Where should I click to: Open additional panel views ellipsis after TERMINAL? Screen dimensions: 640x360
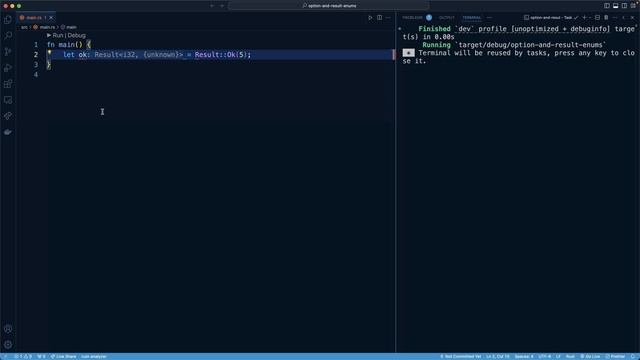tap(489, 18)
